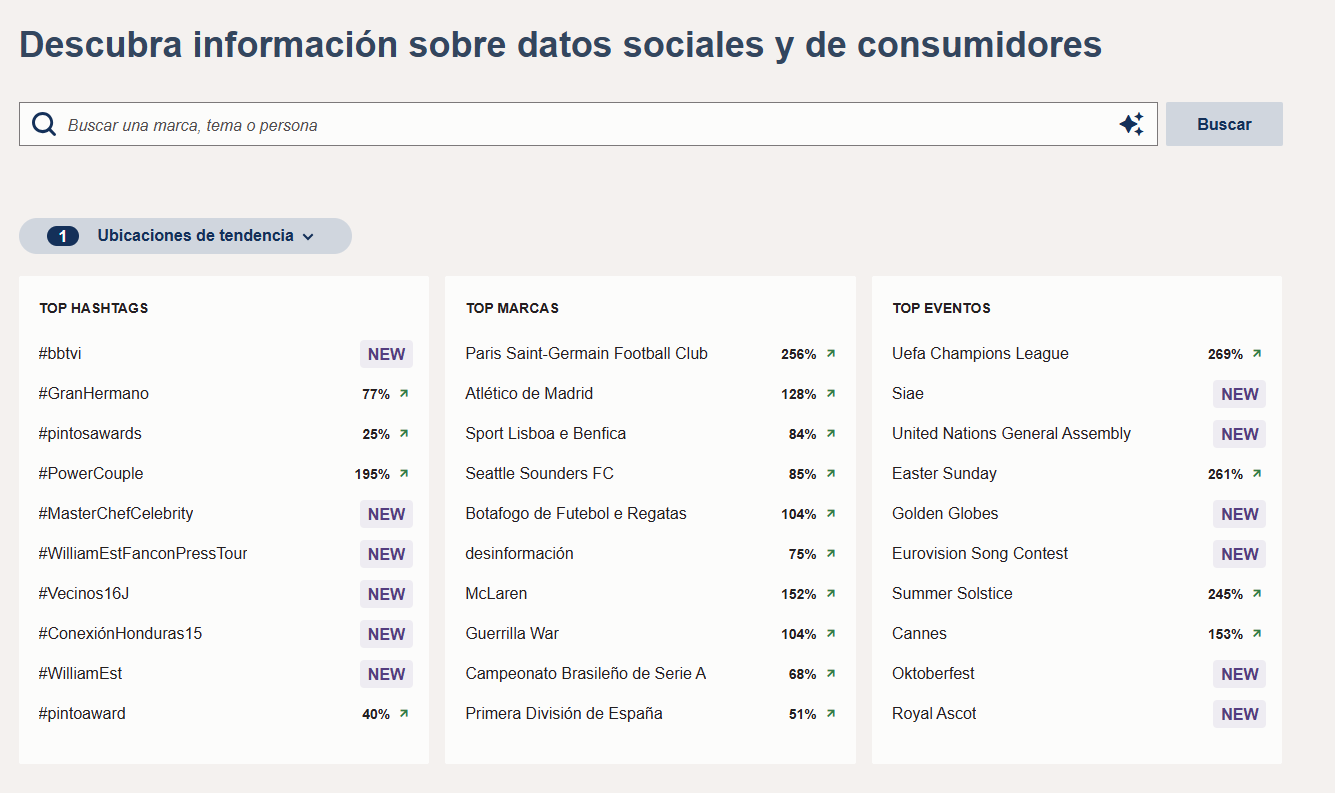Open Paris Saint-Germain Football Club brand
Viewport: 1335px width, 793px height.
pyautogui.click(x=586, y=354)
